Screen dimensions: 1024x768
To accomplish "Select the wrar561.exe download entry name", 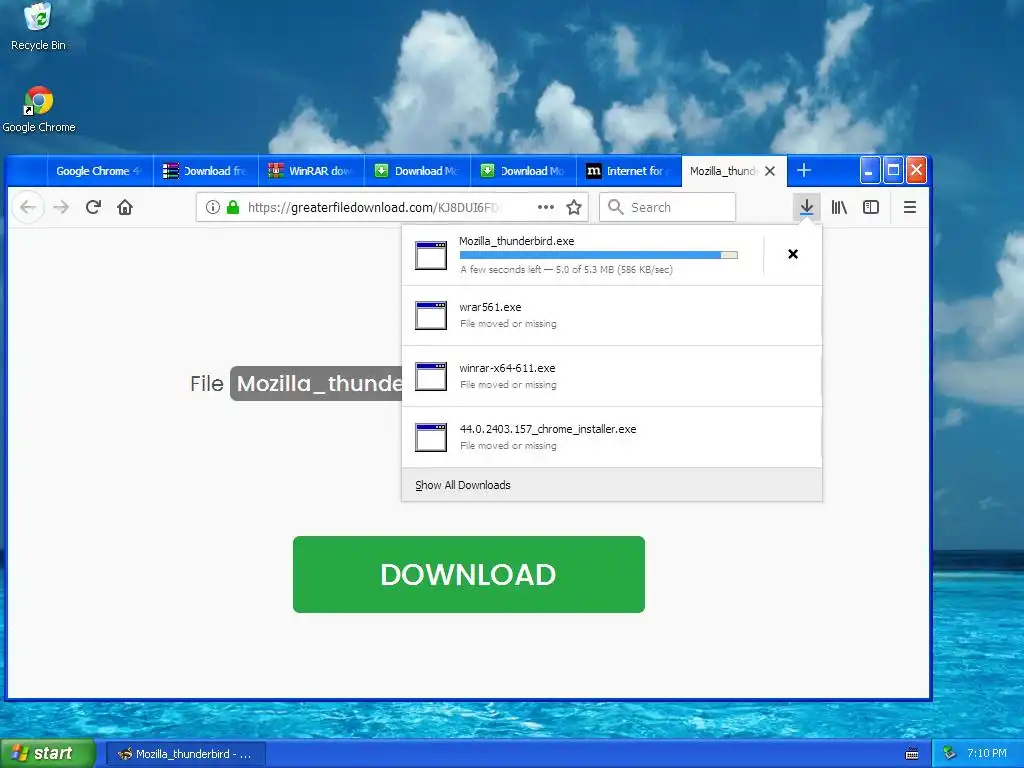I will coord(490,307).
